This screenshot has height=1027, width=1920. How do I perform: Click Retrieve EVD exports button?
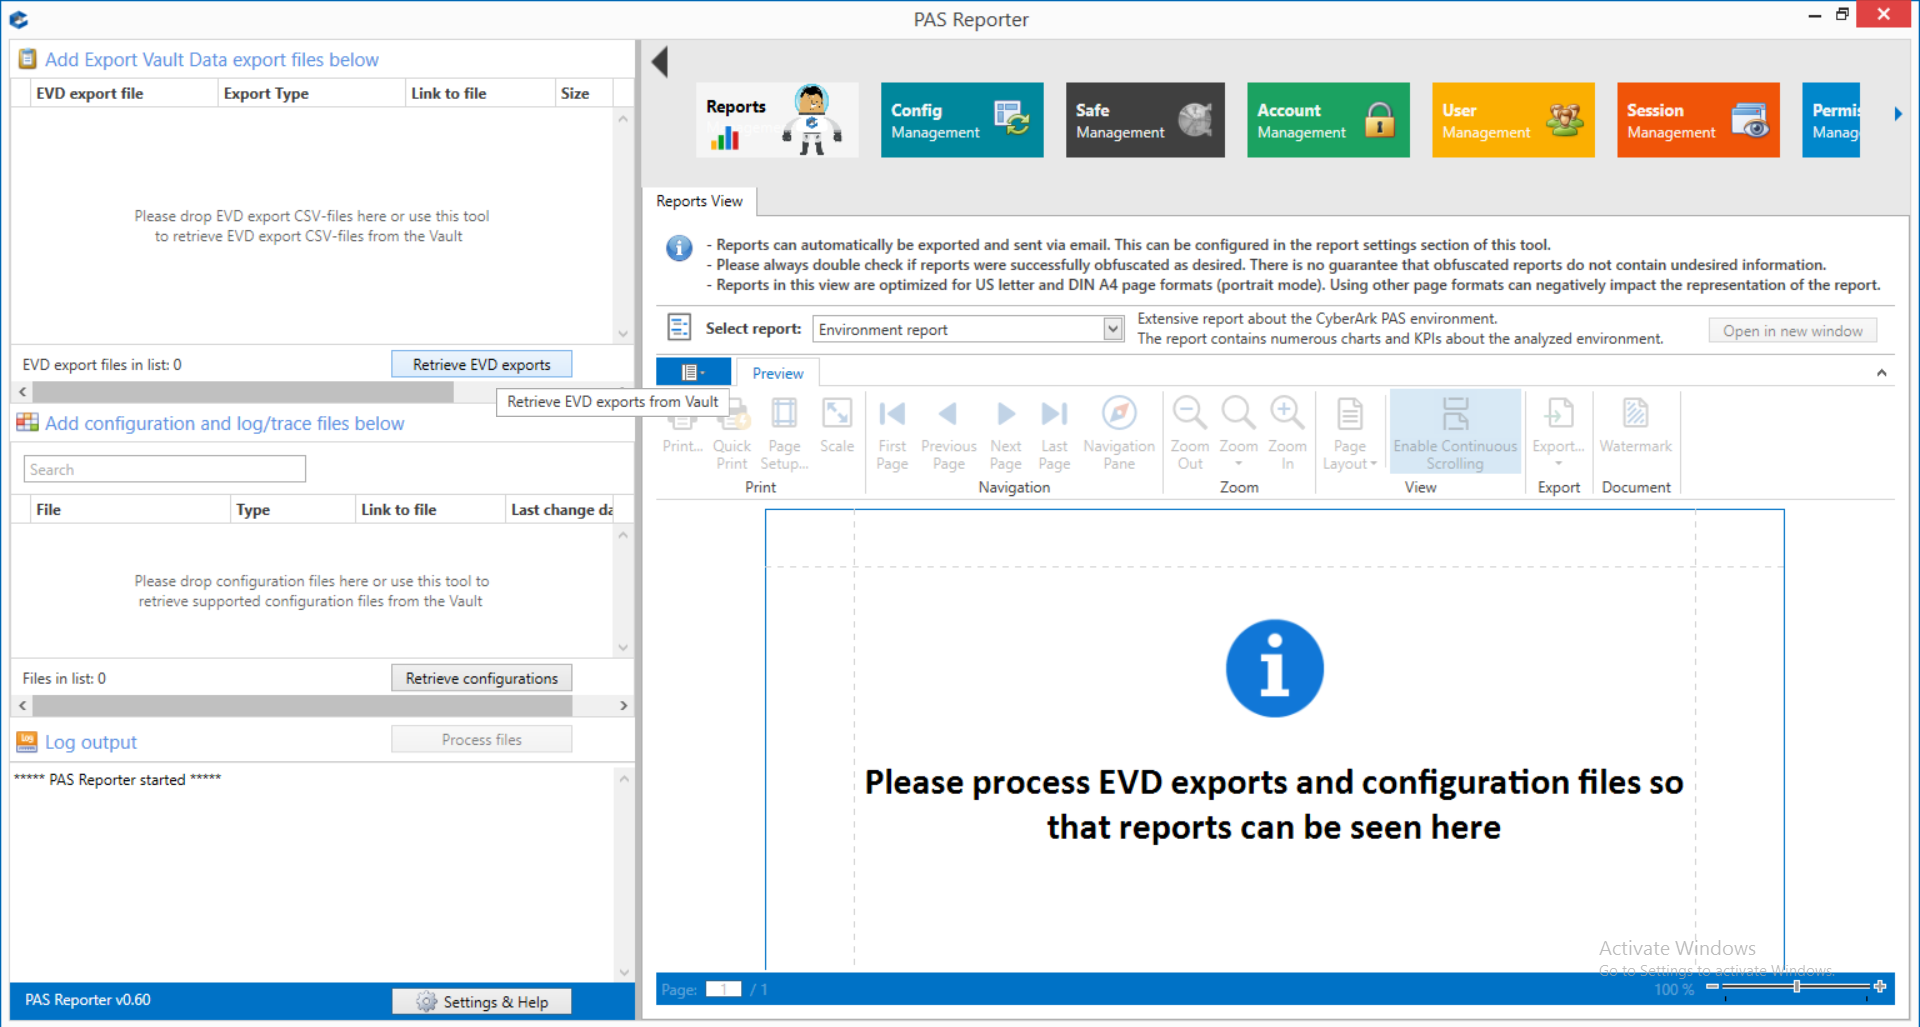click(x=482, y=364)
